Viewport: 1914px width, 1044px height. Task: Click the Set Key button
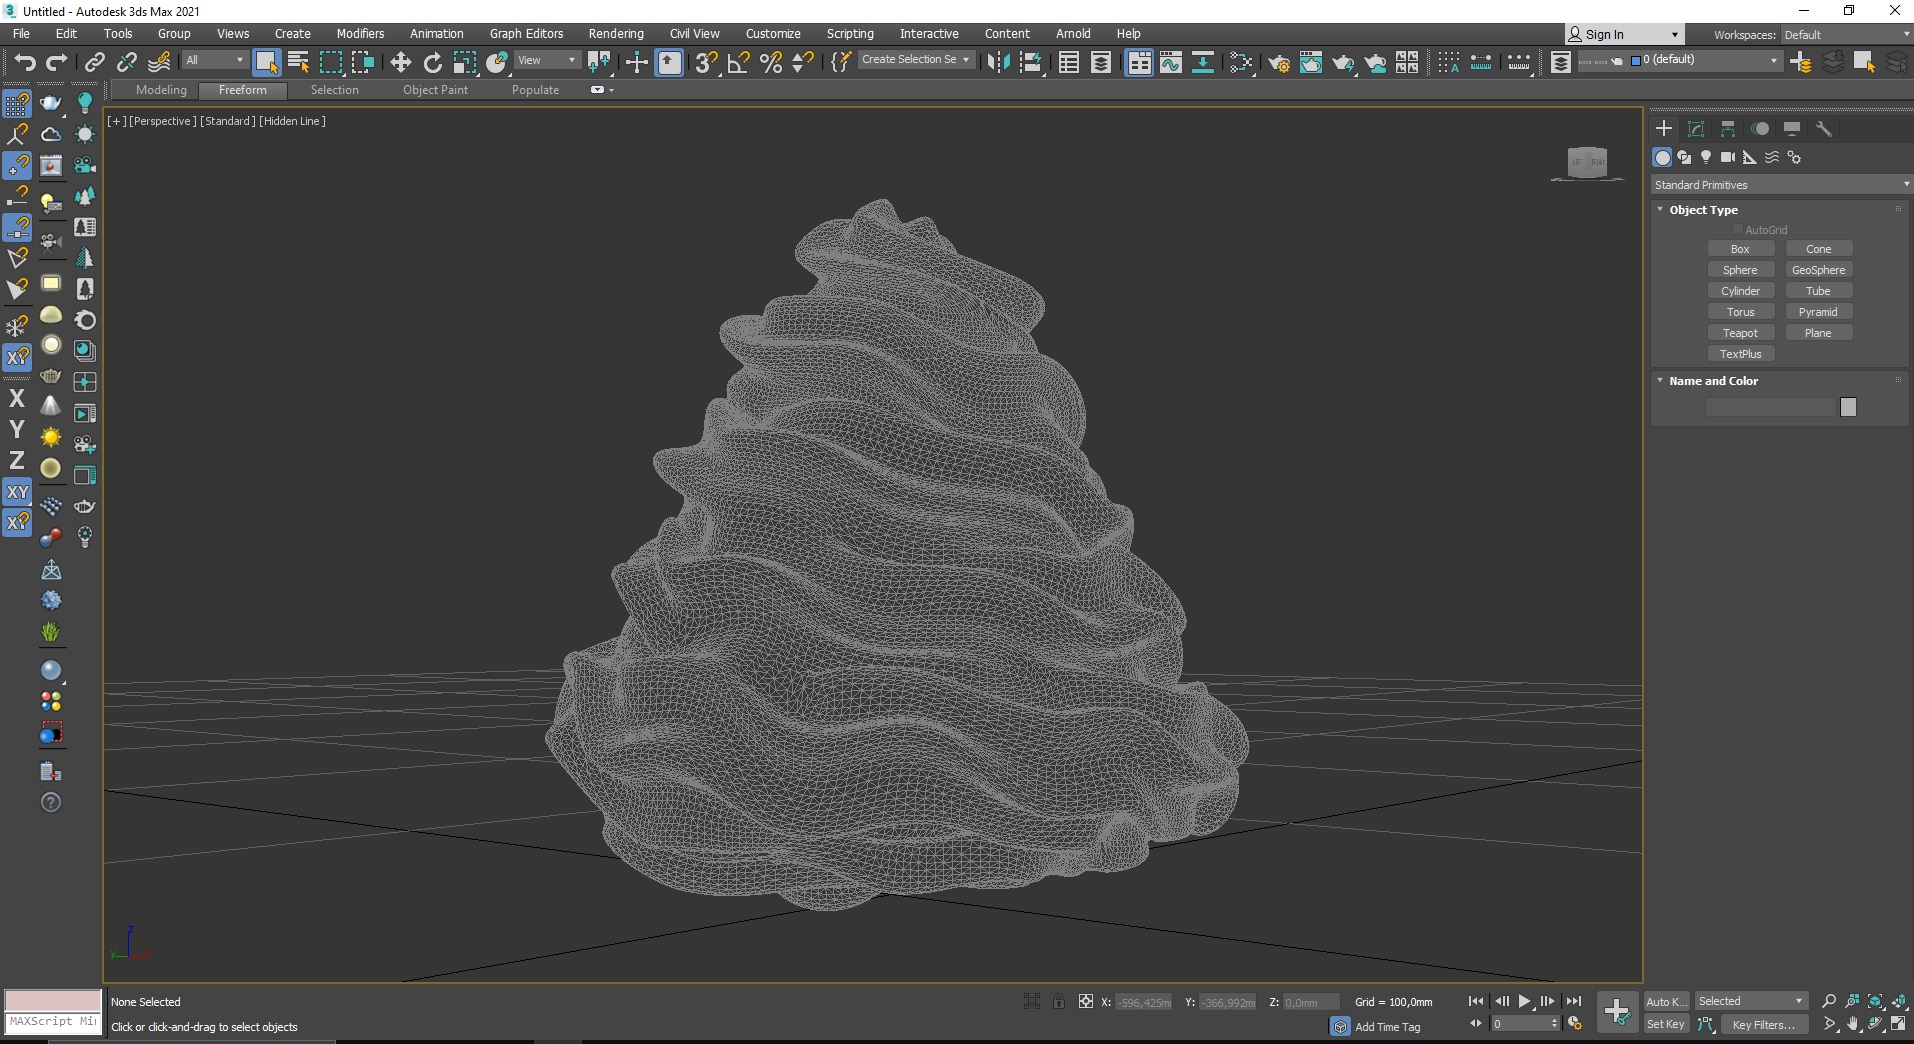click(1666, 1024)
